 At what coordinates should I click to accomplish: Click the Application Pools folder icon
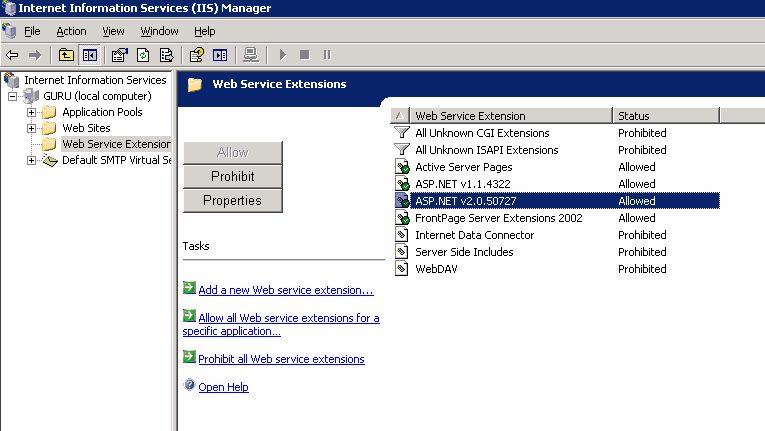coord(49,113)
